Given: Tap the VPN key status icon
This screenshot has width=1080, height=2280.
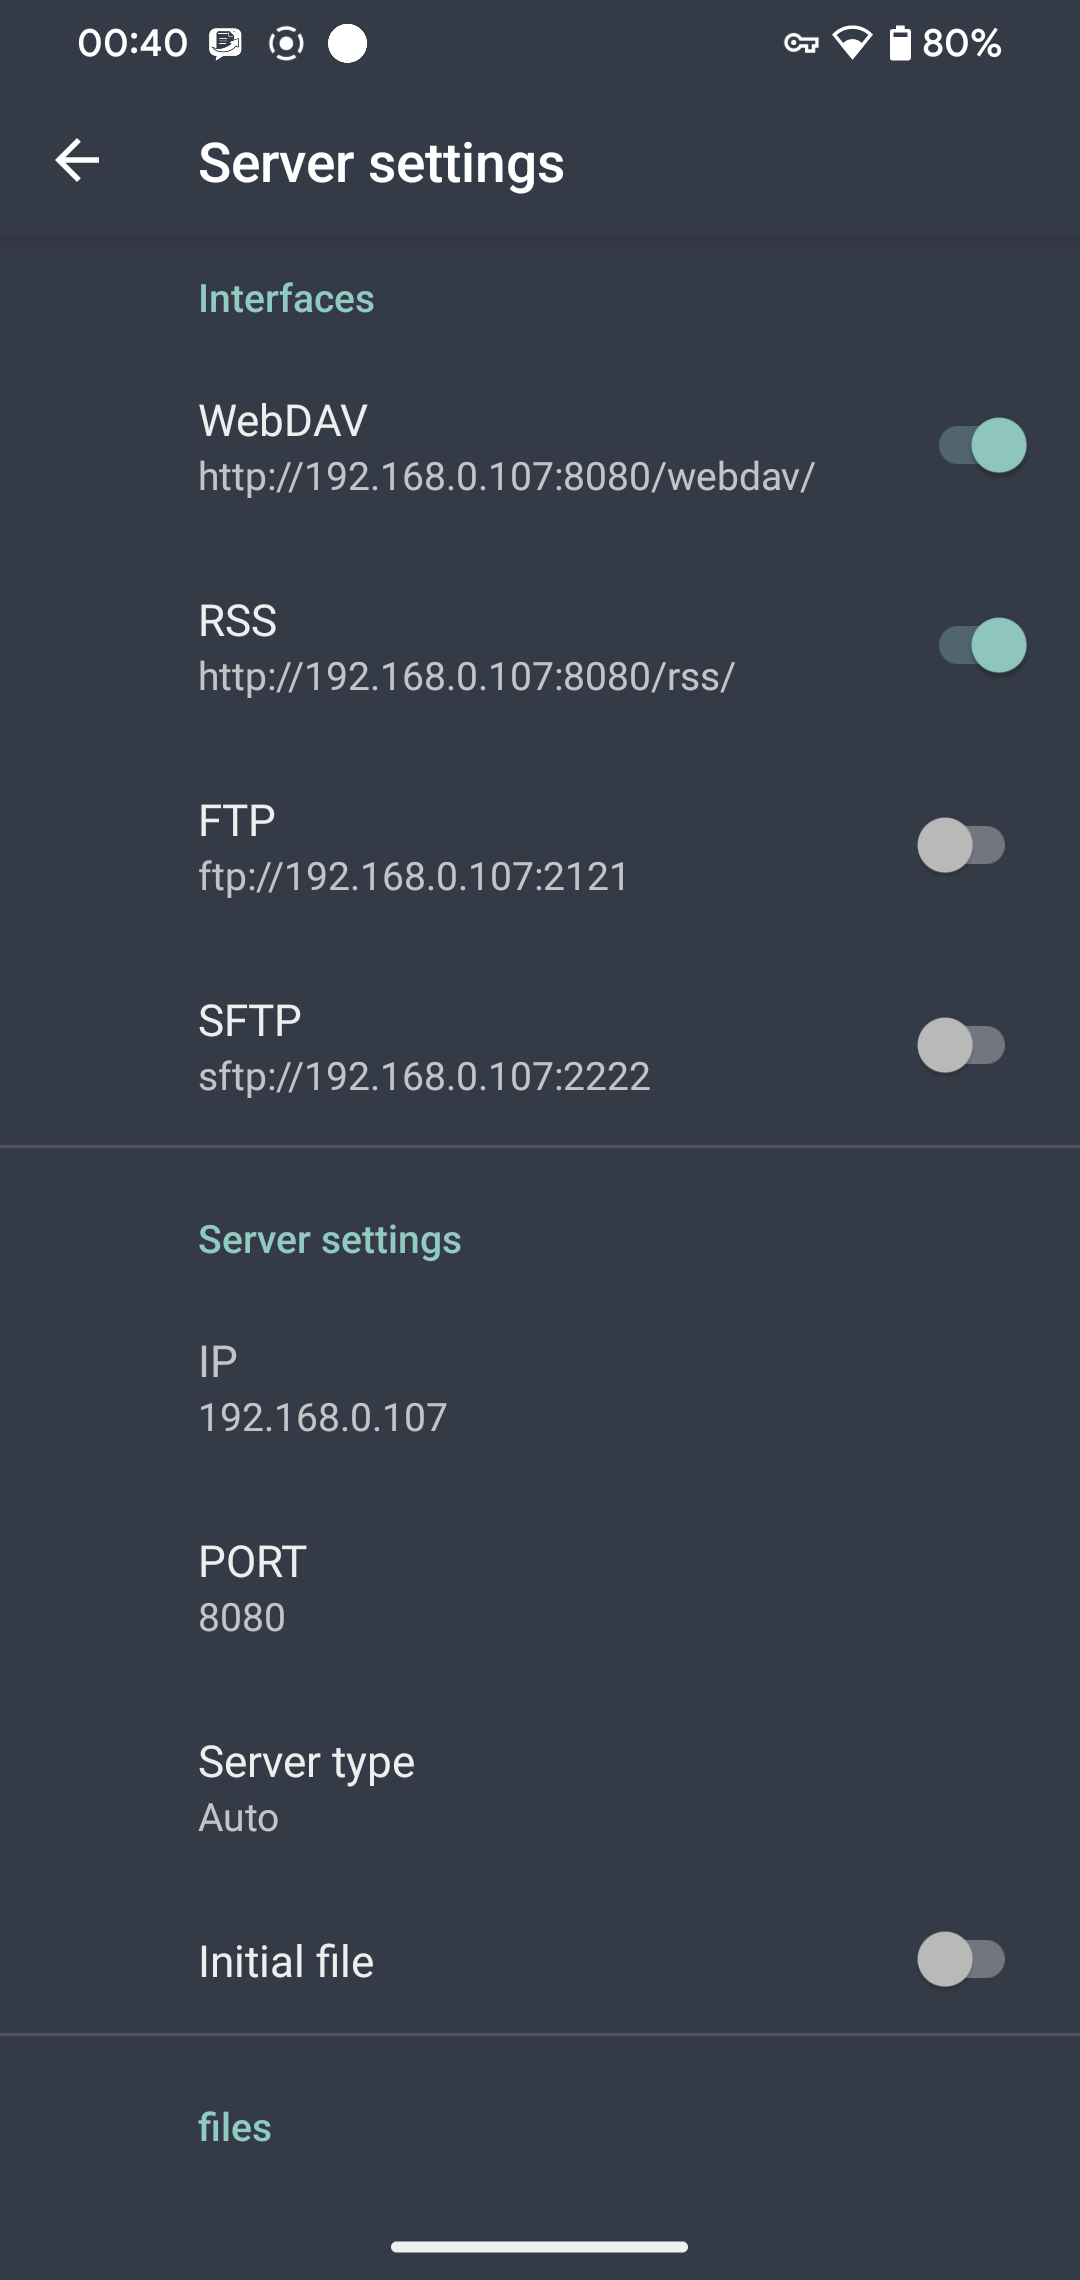Looking at the screenshot, I should 800,43.
